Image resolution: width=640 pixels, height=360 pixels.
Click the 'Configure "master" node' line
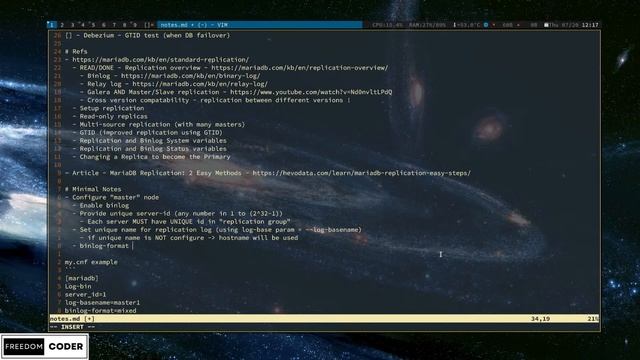[x=112, y=197]
